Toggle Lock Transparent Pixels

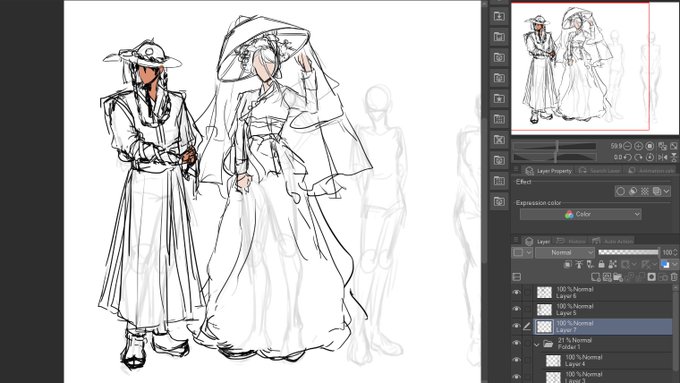(612, 264)
